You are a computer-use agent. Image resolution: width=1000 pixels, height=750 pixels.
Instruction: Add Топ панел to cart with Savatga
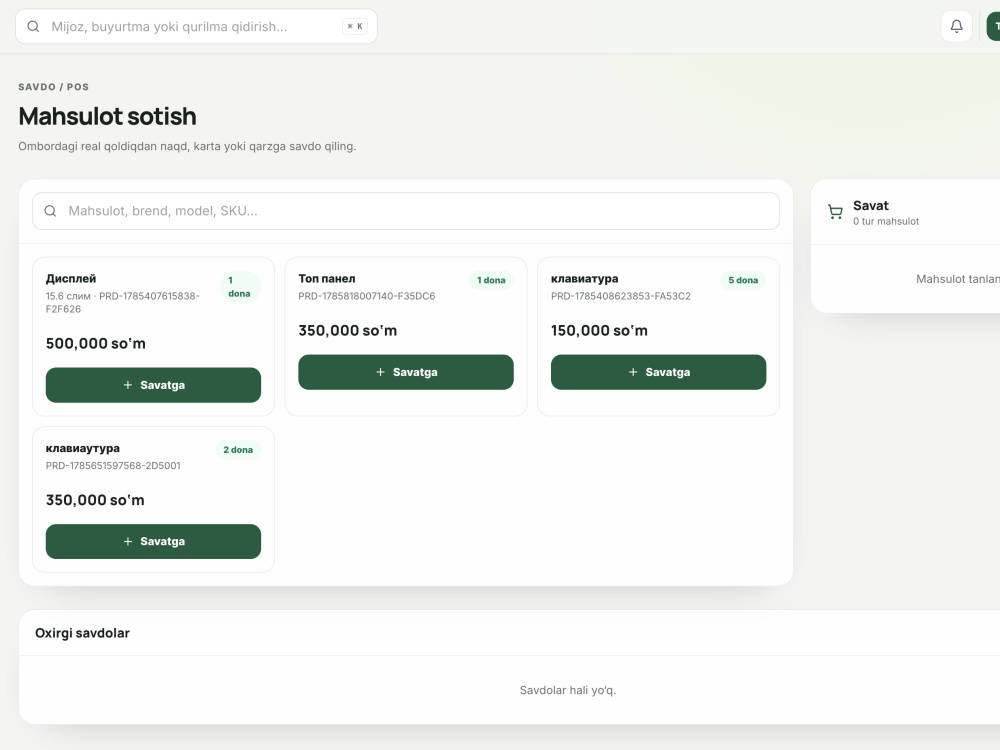pyautogui.click(x=406, y=372)
